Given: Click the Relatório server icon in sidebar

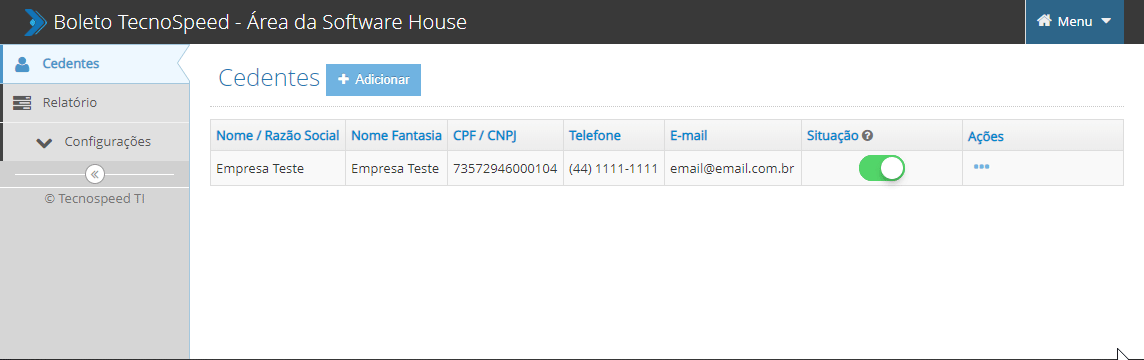Looking at the screenshot, I should [22, 103].
